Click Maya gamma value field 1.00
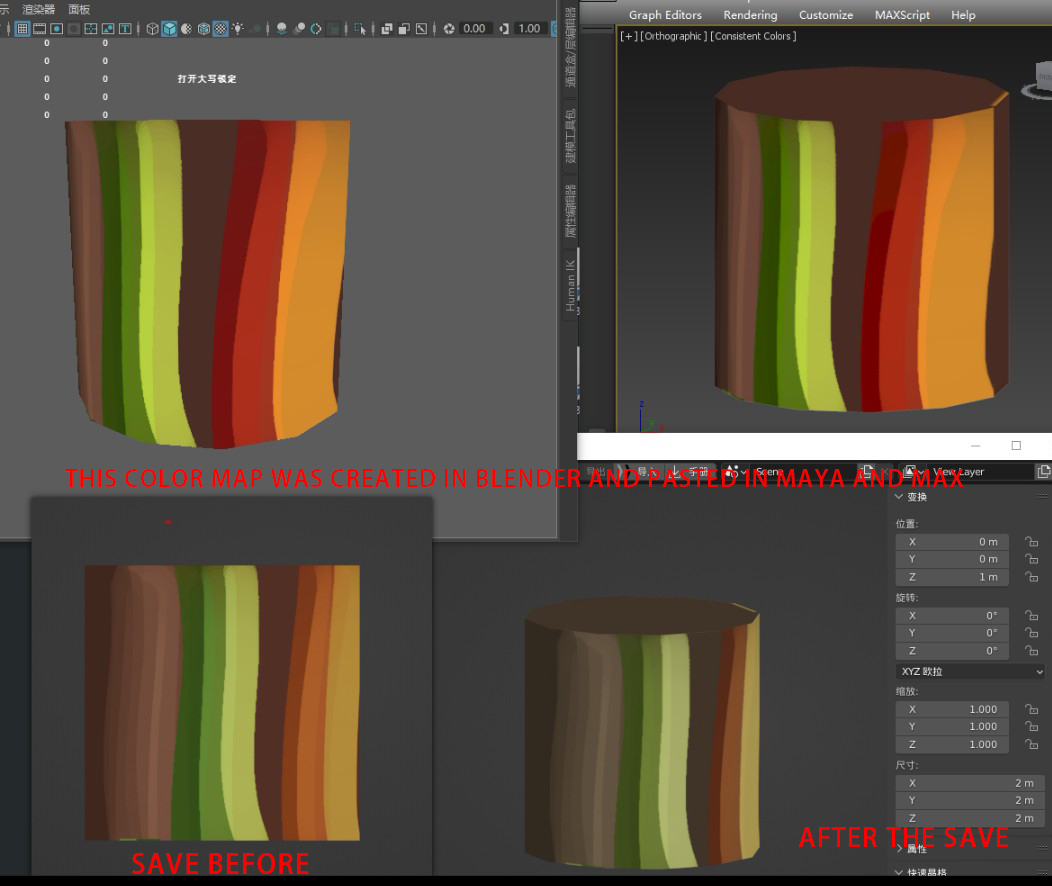This screenshot has width=1052, height=886. pos(529,29)
